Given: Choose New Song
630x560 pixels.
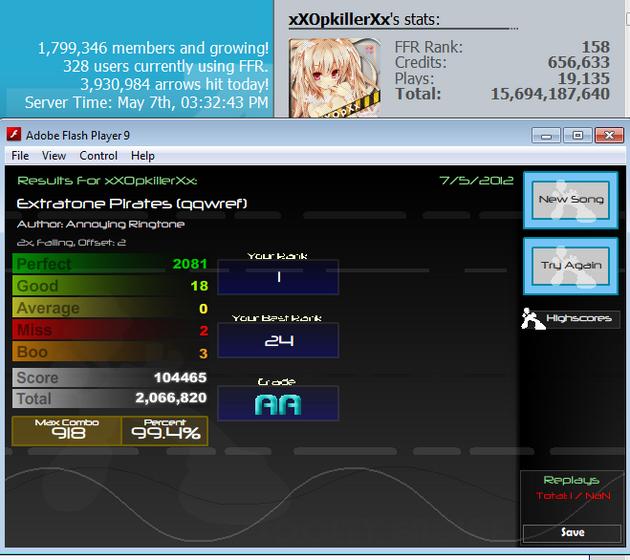Looking at the screenshot, I should tap(571, 200).
